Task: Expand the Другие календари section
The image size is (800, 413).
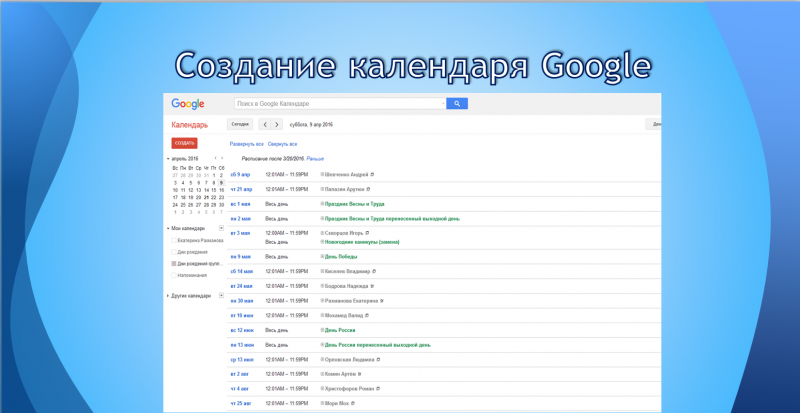Action: 168,296
